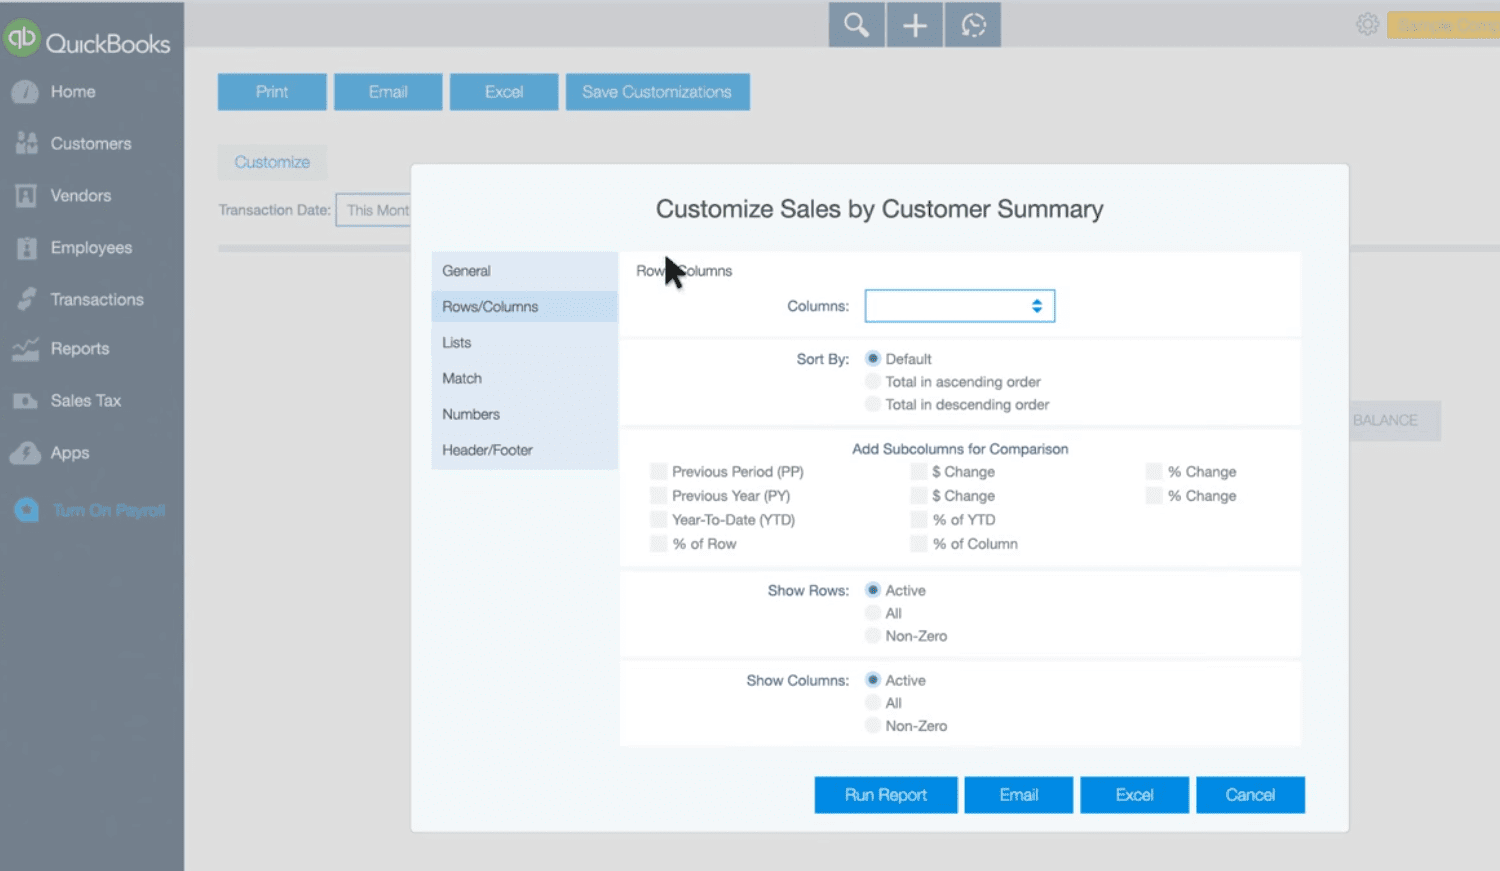Viewport: 1500px width, 871px height.
Task: Open the Columns dropdown
Action: click(959, 305)
